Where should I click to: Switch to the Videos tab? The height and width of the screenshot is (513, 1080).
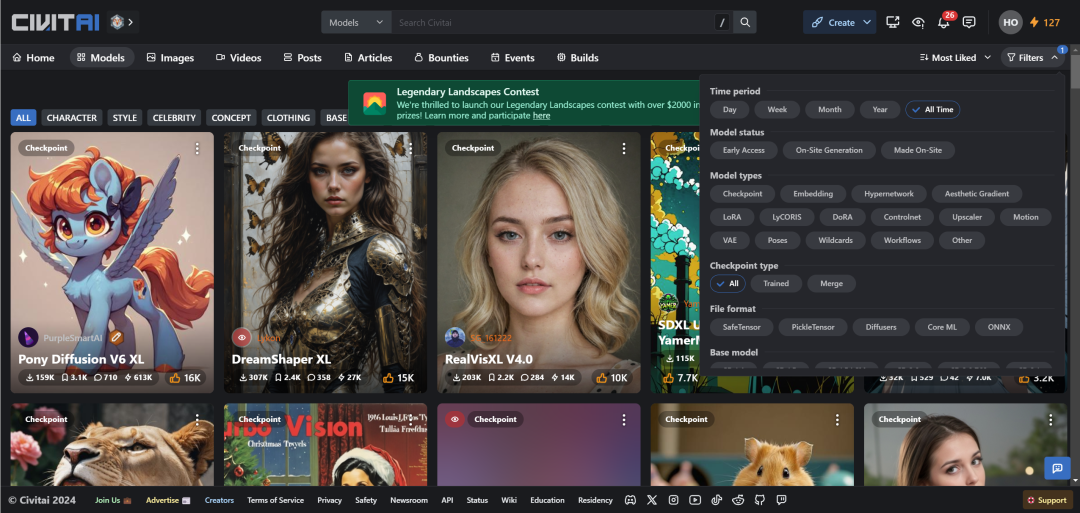[x=238, y=58]
